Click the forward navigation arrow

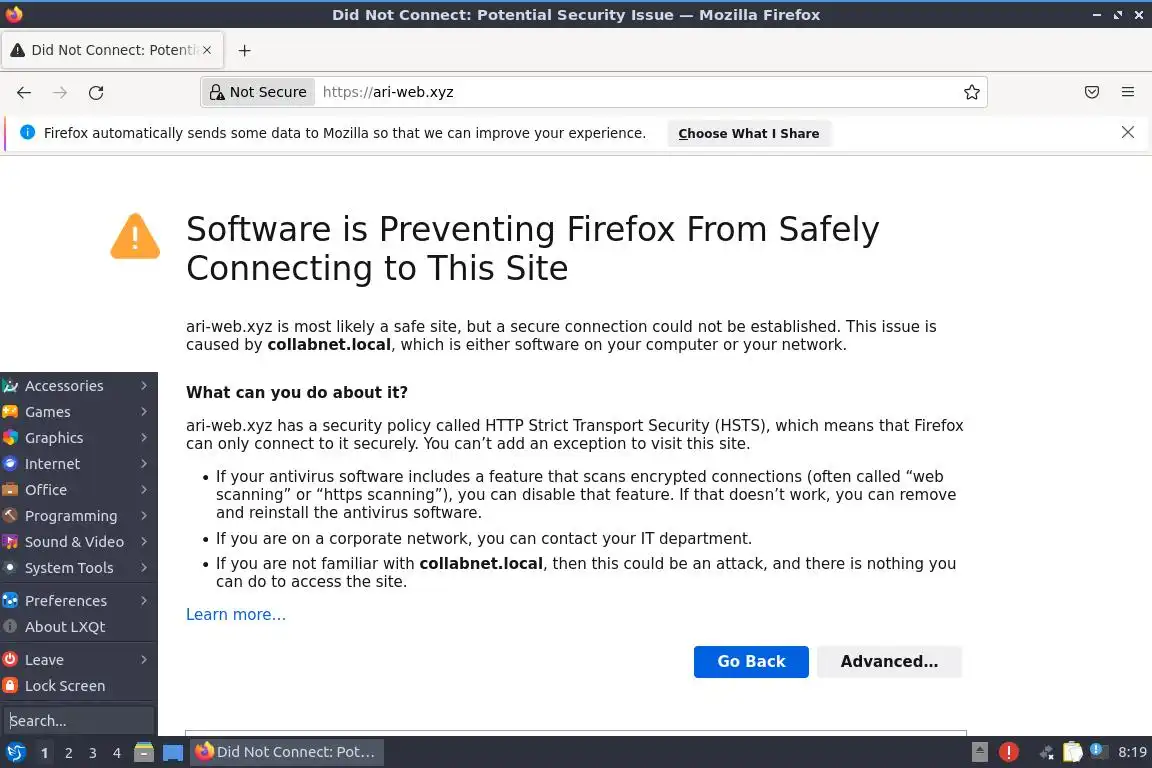[60, 93]
